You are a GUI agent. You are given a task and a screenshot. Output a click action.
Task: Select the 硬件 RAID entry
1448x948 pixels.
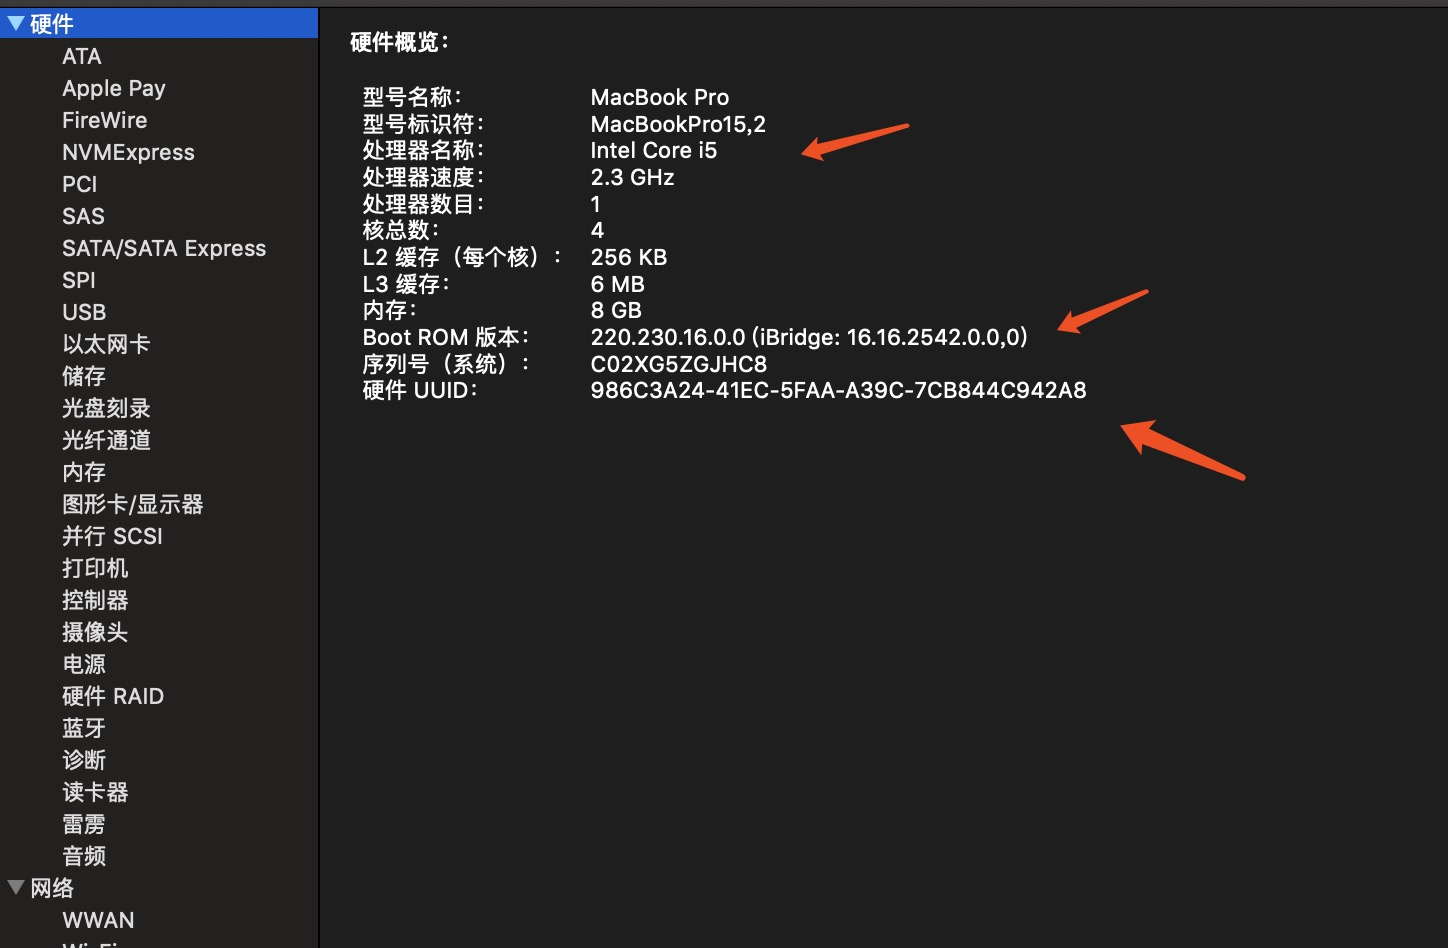pyautogui.click(x=113, y=696)
